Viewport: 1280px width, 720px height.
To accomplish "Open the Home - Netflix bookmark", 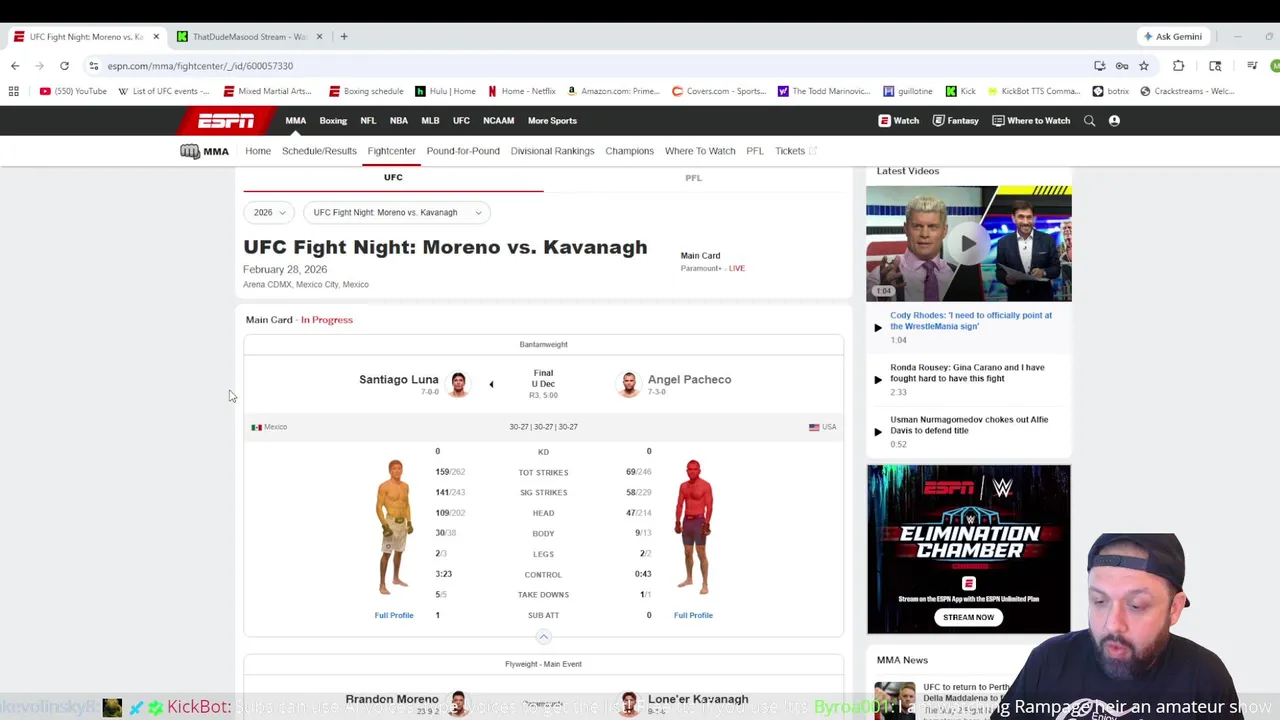I will pyautogui.click(x=521, y=91).
